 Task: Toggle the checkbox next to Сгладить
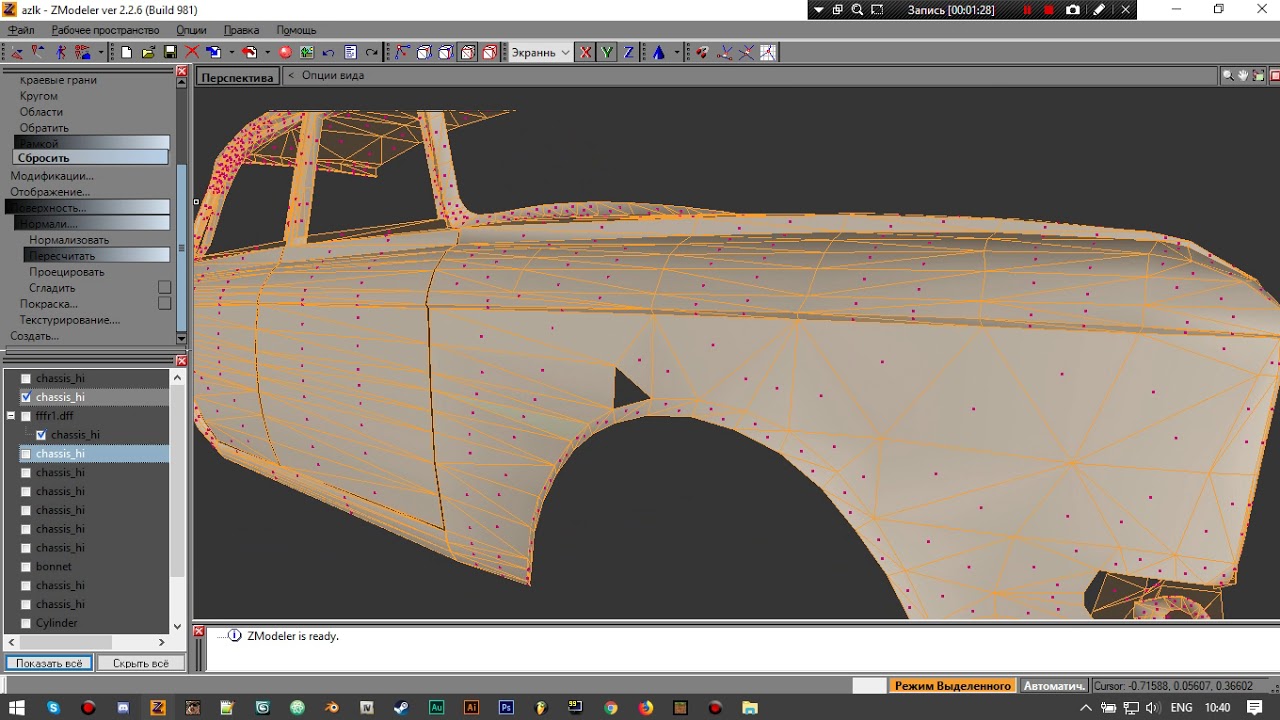pyautogui.click(x=165, y=288)
